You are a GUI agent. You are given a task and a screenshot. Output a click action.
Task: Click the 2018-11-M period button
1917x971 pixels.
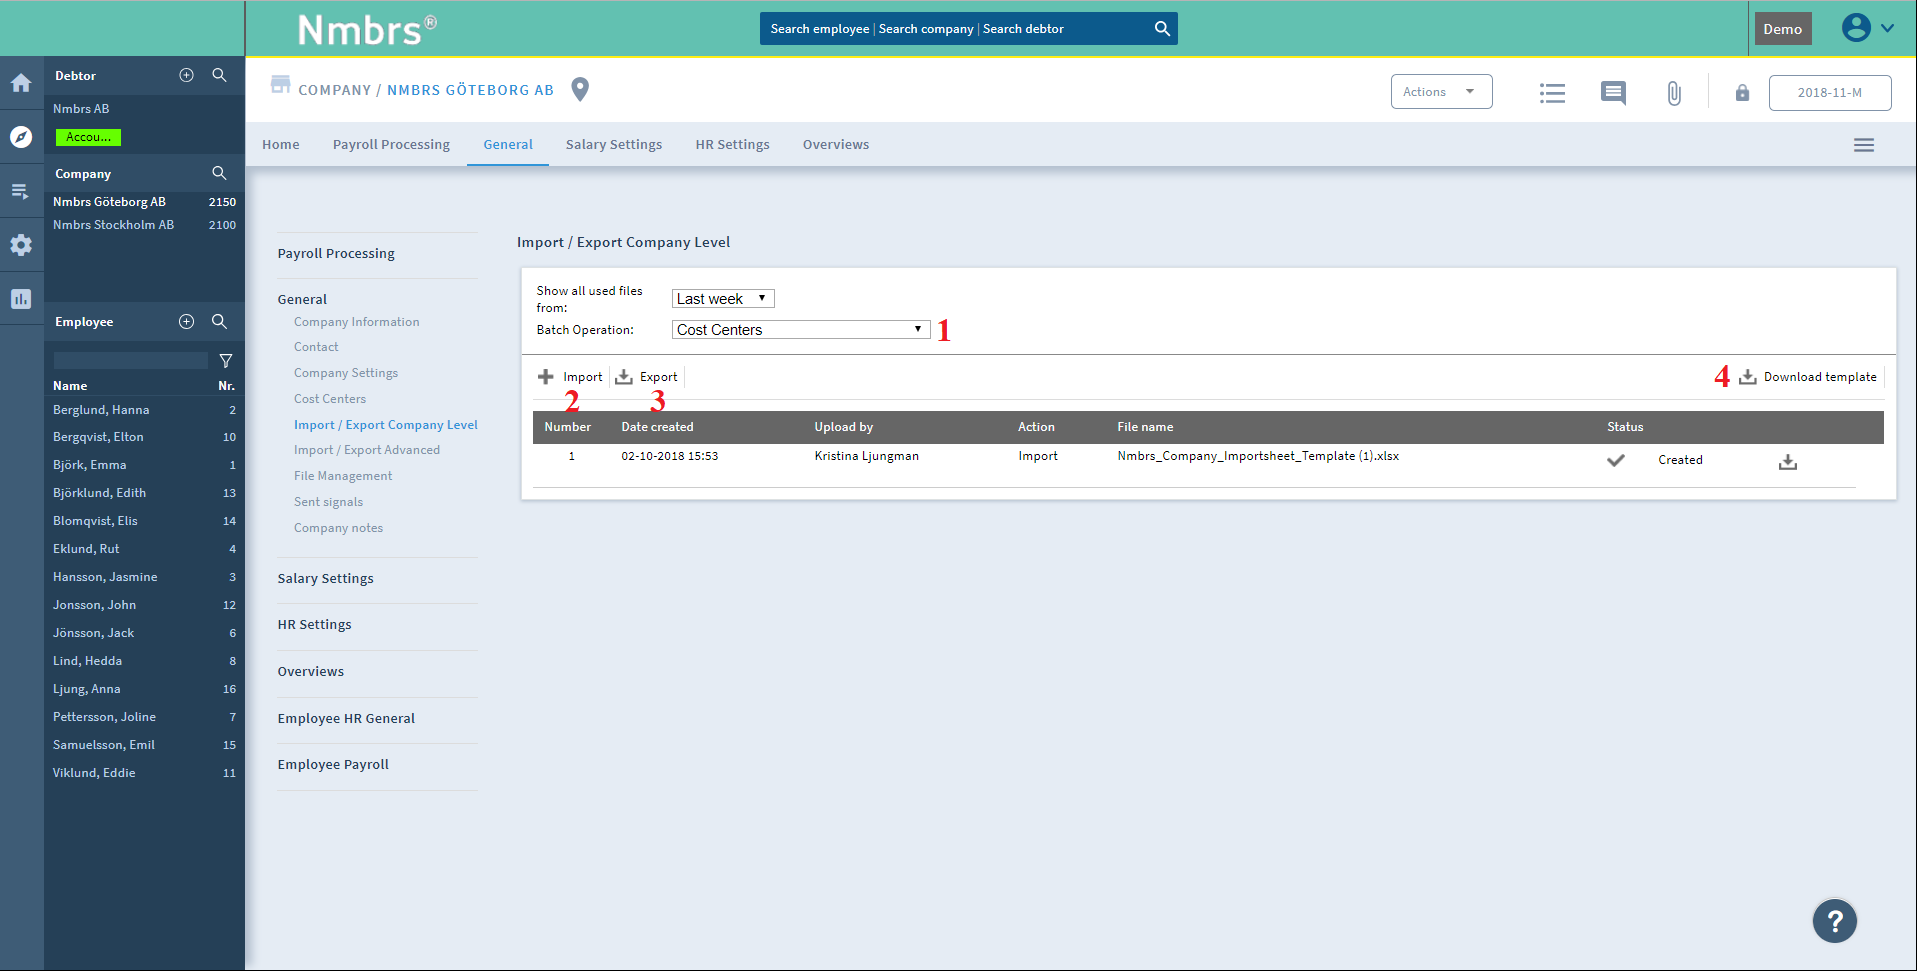(1830, 92)
